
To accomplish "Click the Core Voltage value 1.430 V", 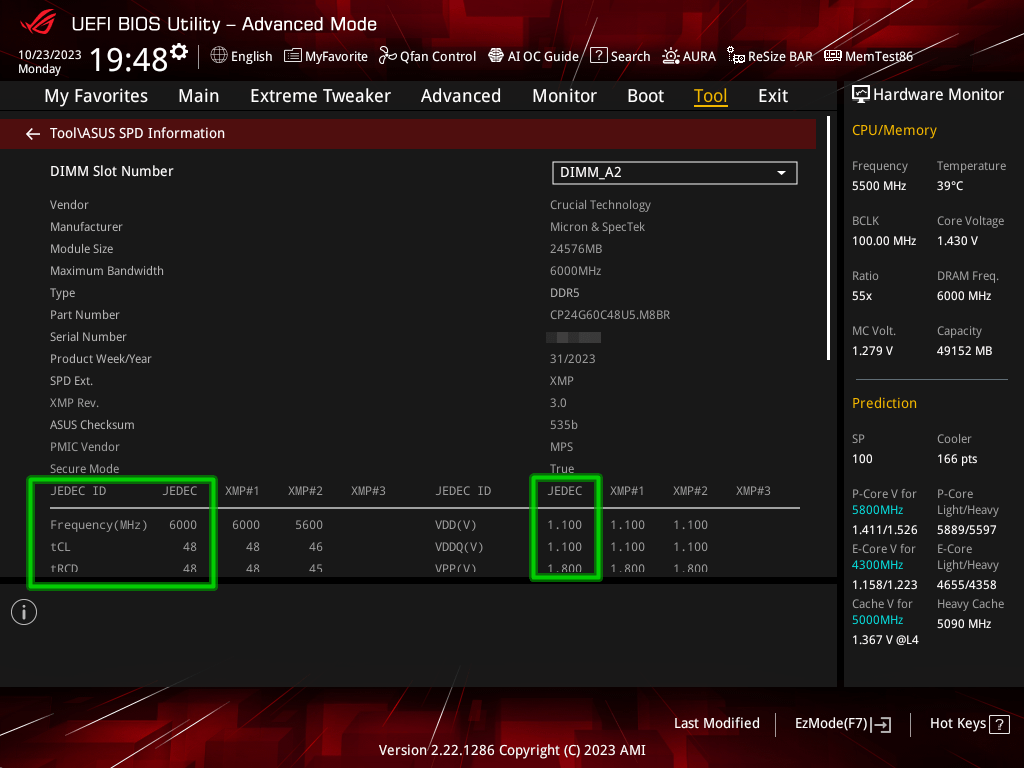I will coord(957,241).
